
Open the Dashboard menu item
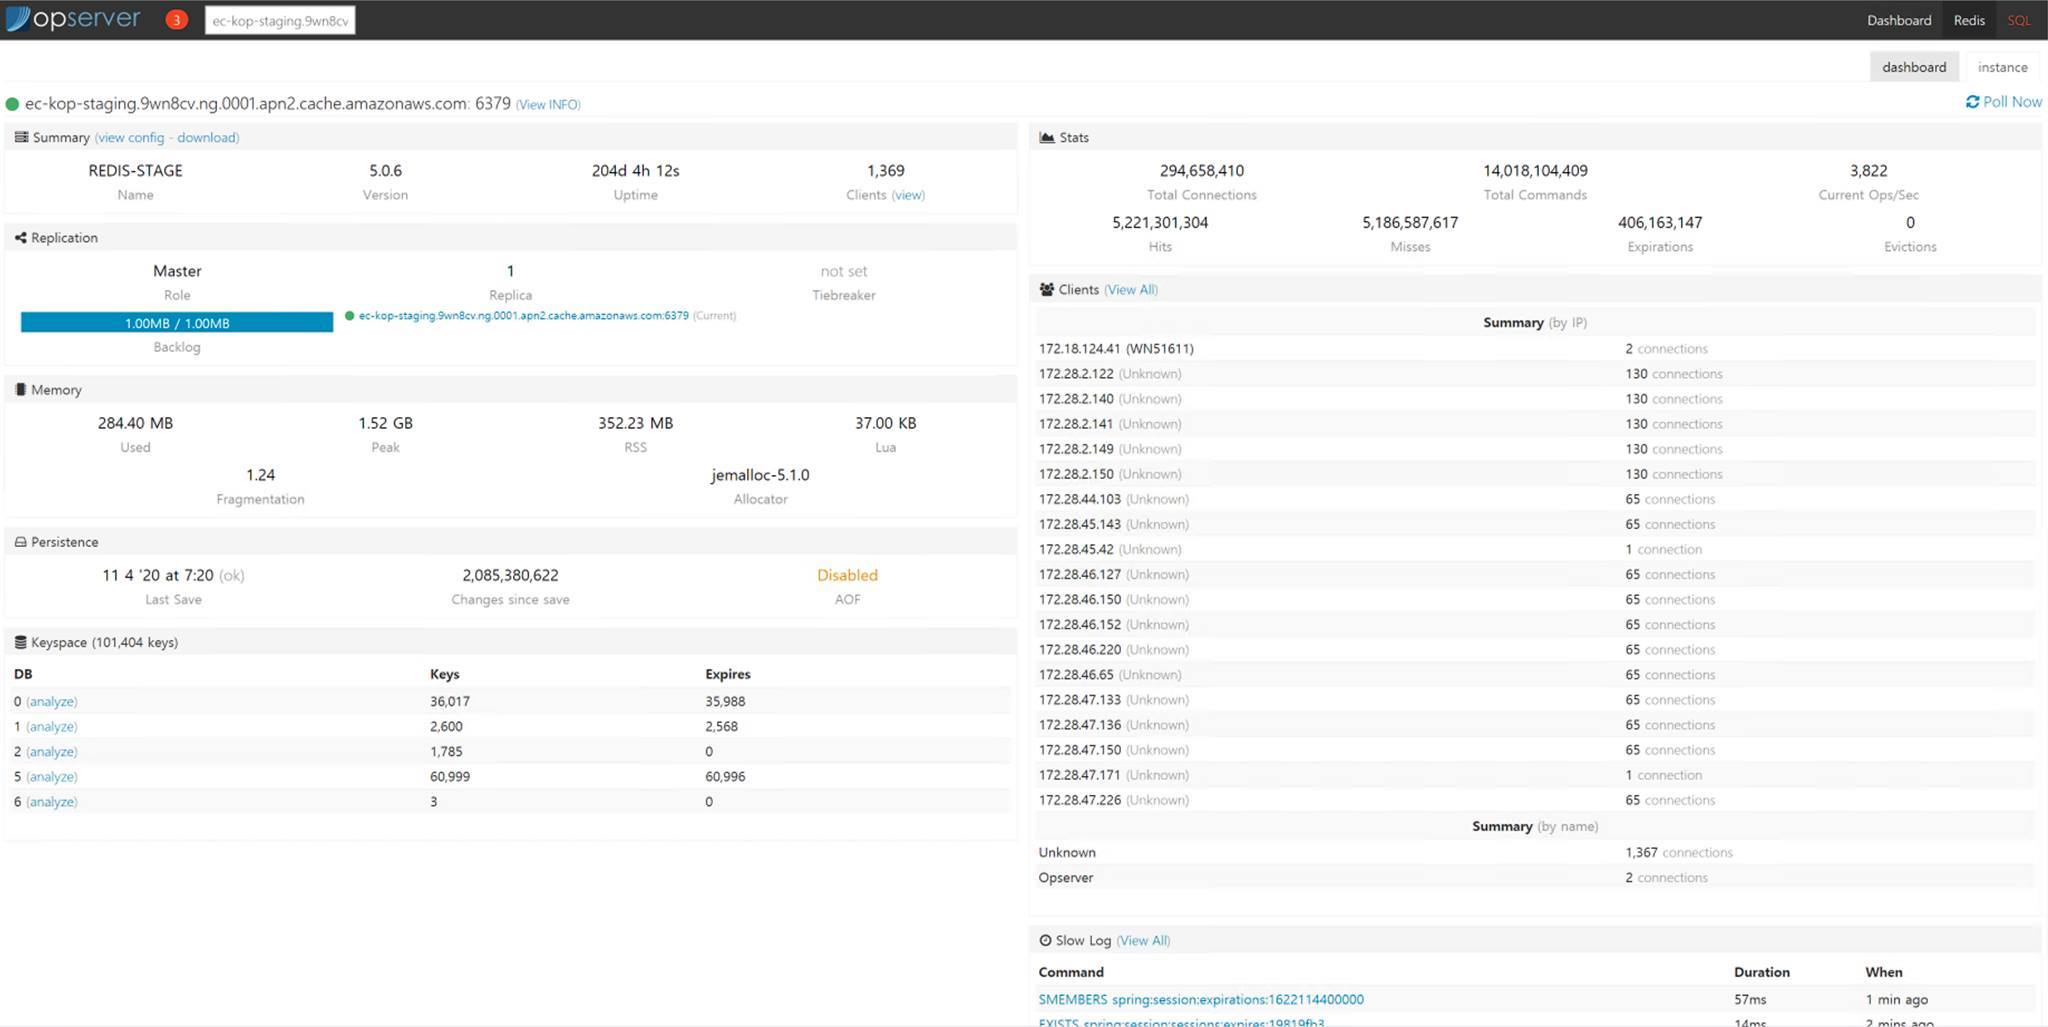click(x=1898, y=20)
